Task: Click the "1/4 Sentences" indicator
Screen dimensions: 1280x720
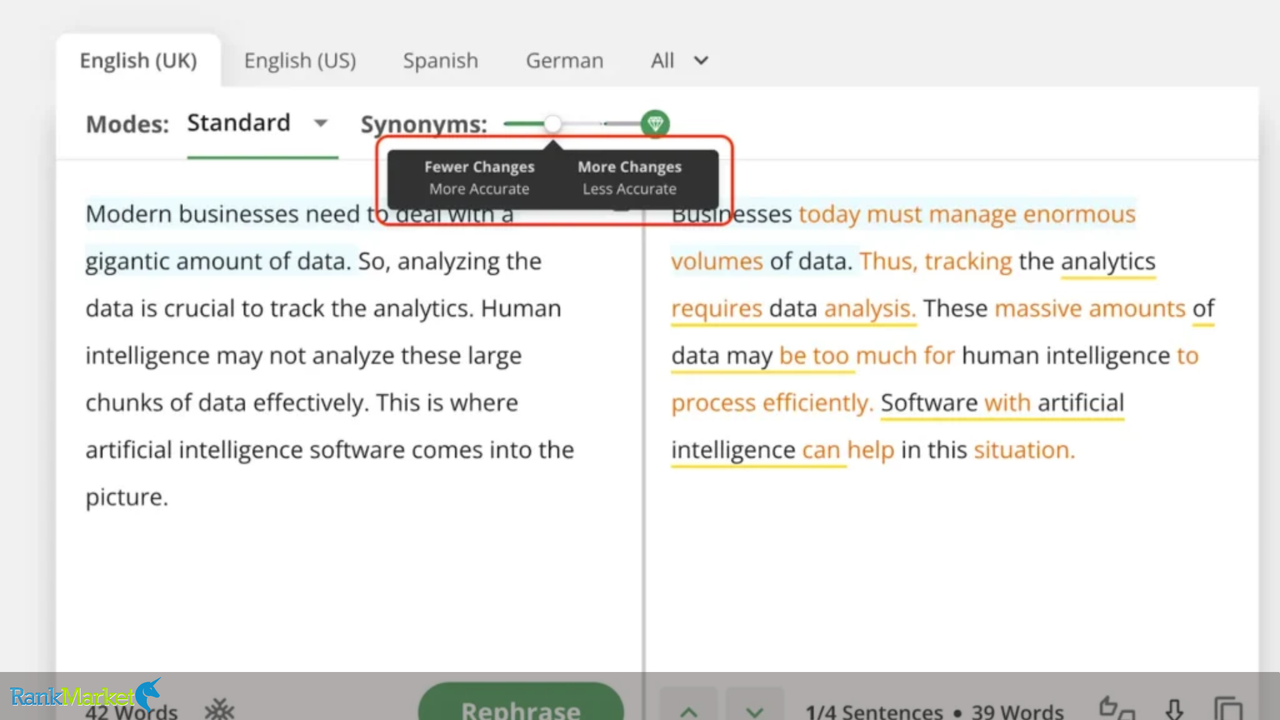Action: pyautogui.click(x=874, y=711)
